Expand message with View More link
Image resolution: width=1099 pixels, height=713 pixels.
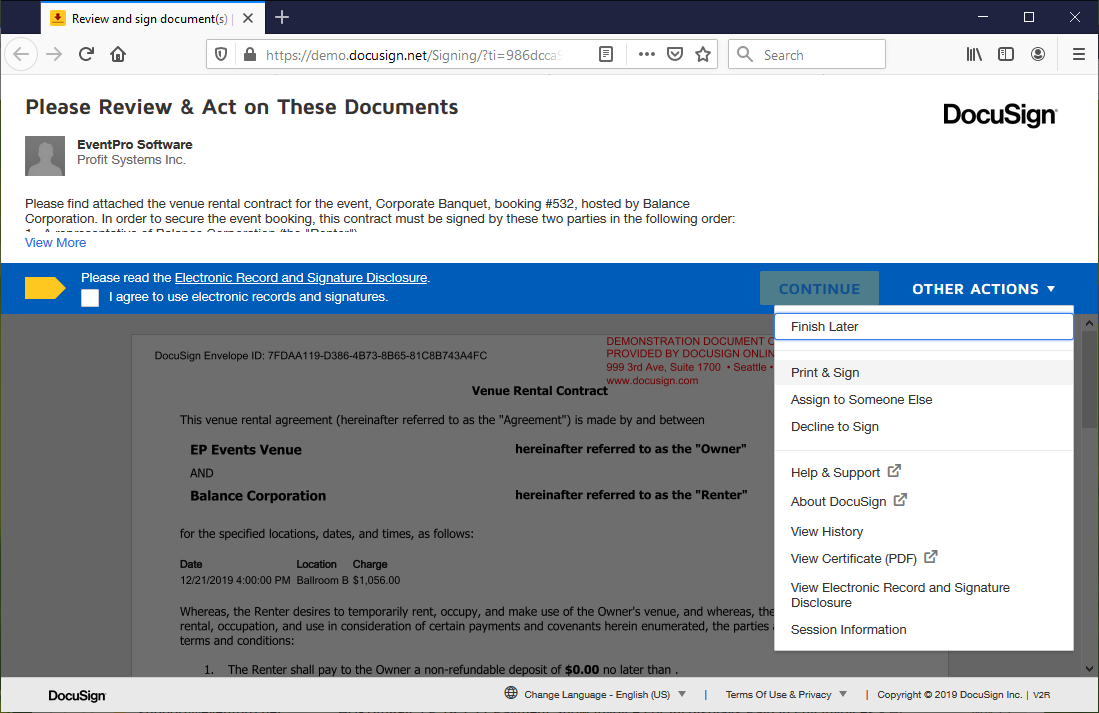[x=55, y=243]
